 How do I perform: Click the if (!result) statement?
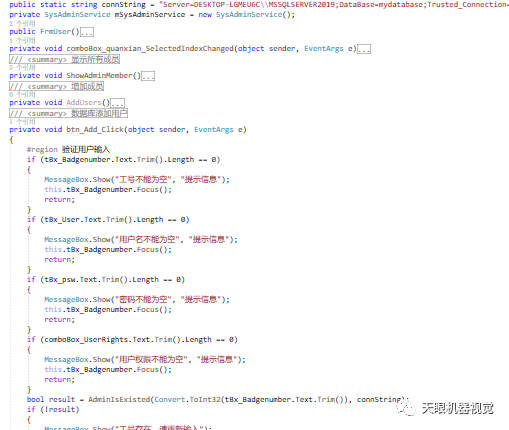coord(53,409)
